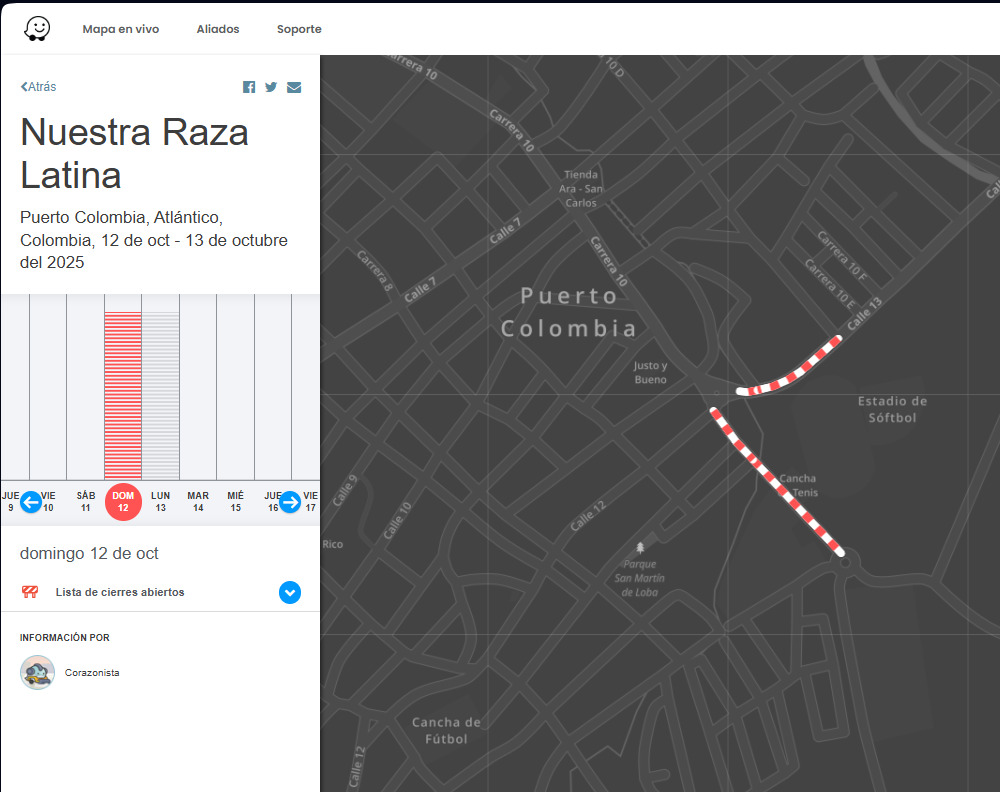The image size is (1000, 792).
Task: Go back using Atrás link
Action: [x=39, y=87]
